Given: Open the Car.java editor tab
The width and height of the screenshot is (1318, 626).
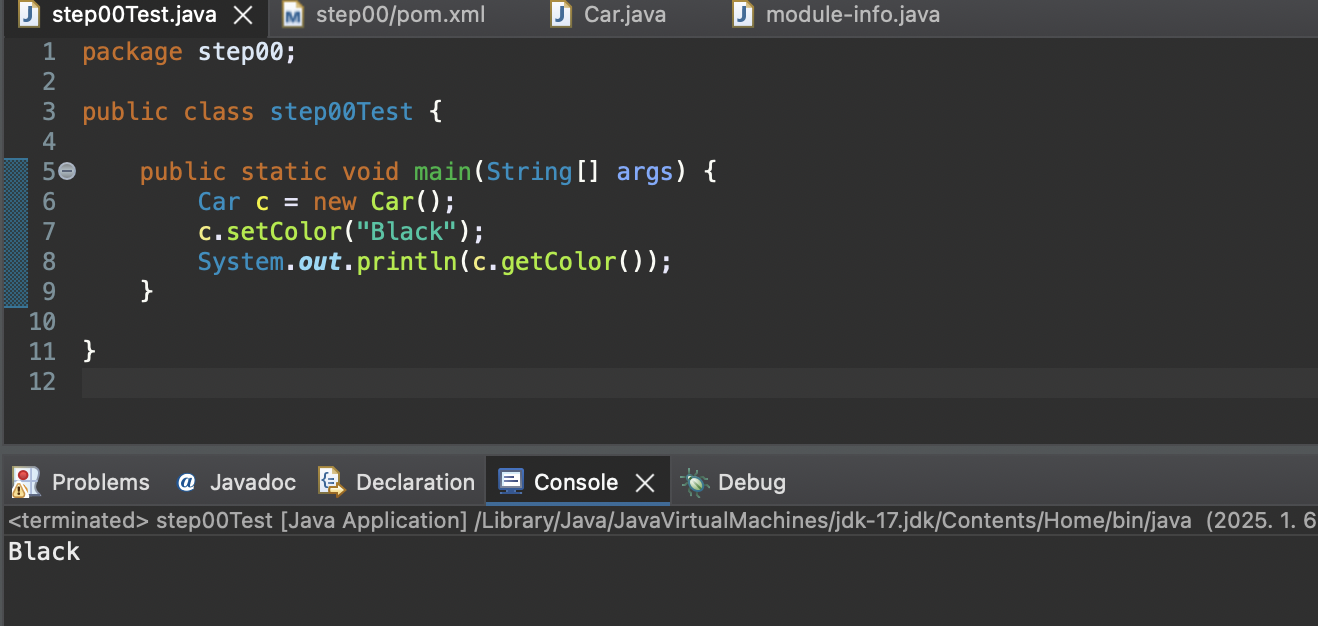Looking at the screenshot, I should (625, 15).
